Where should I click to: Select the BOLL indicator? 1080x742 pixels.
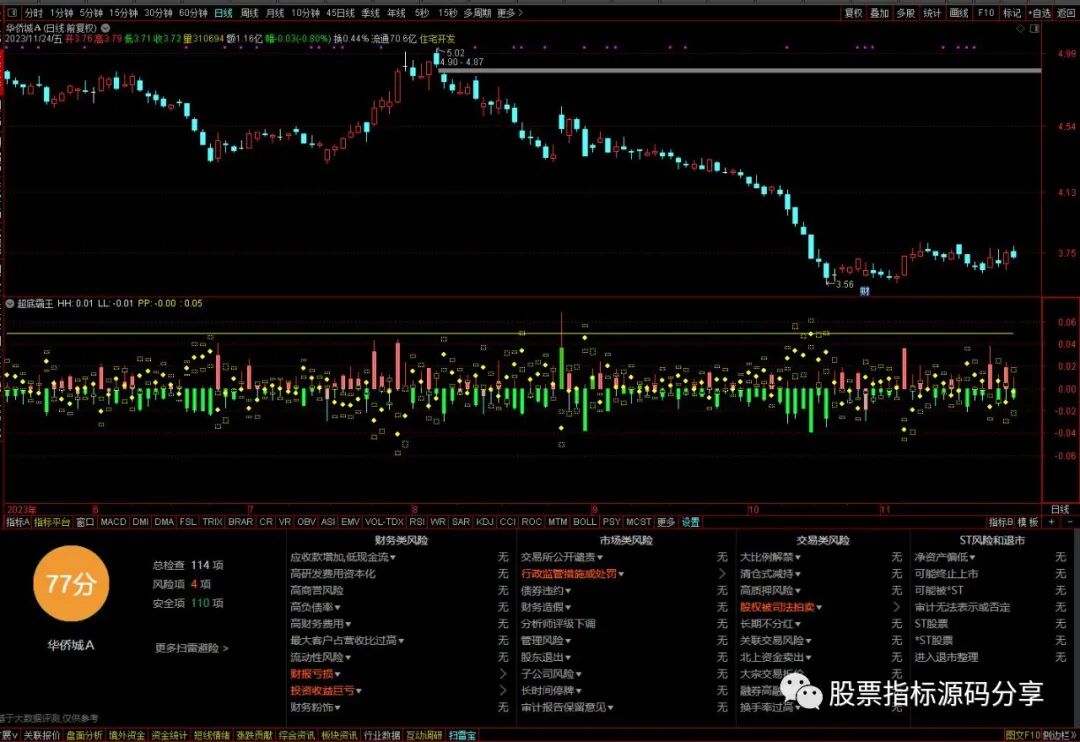[585, 522]
